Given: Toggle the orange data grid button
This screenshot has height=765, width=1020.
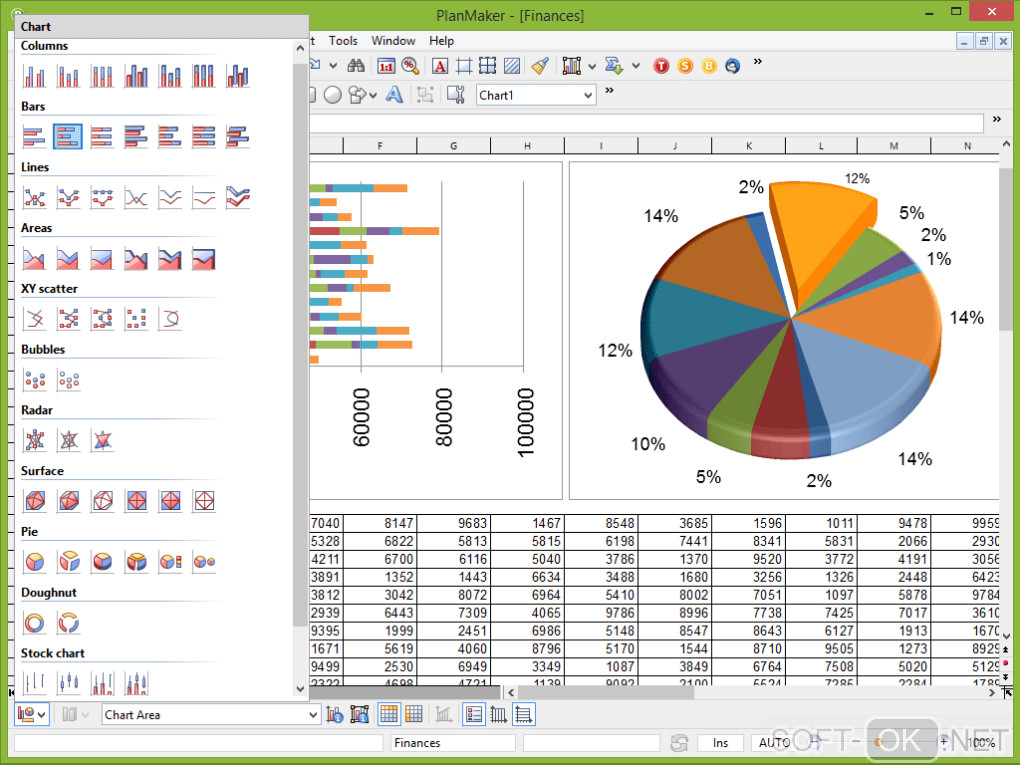Looking at the screenshot, I should click(x=414, y=714).
